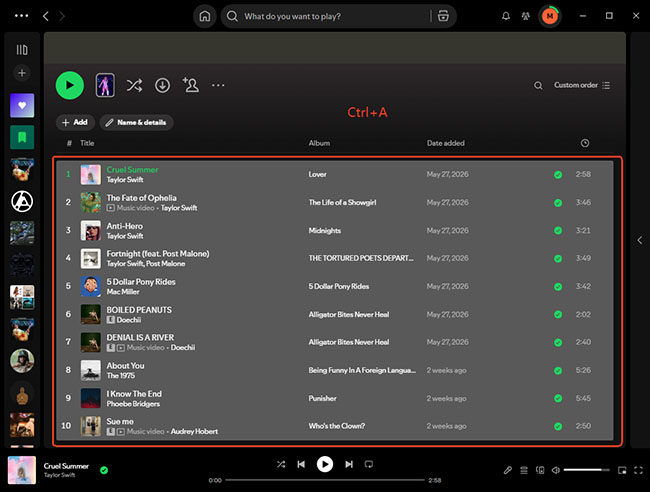This screenshot has height=492, width=650.
Task: Open Taylor Swift link under Anti-Hero
Action: tap(125, 236)
